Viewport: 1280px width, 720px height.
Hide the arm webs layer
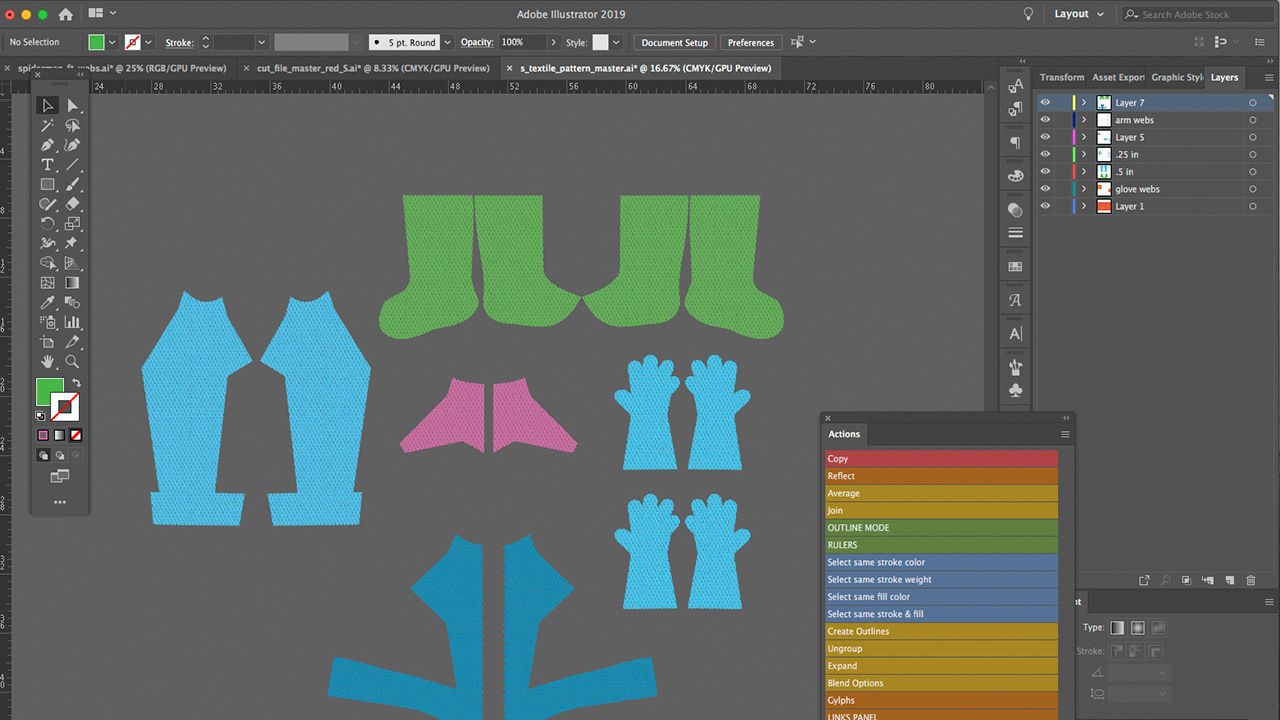click(x=1045, y=120)
